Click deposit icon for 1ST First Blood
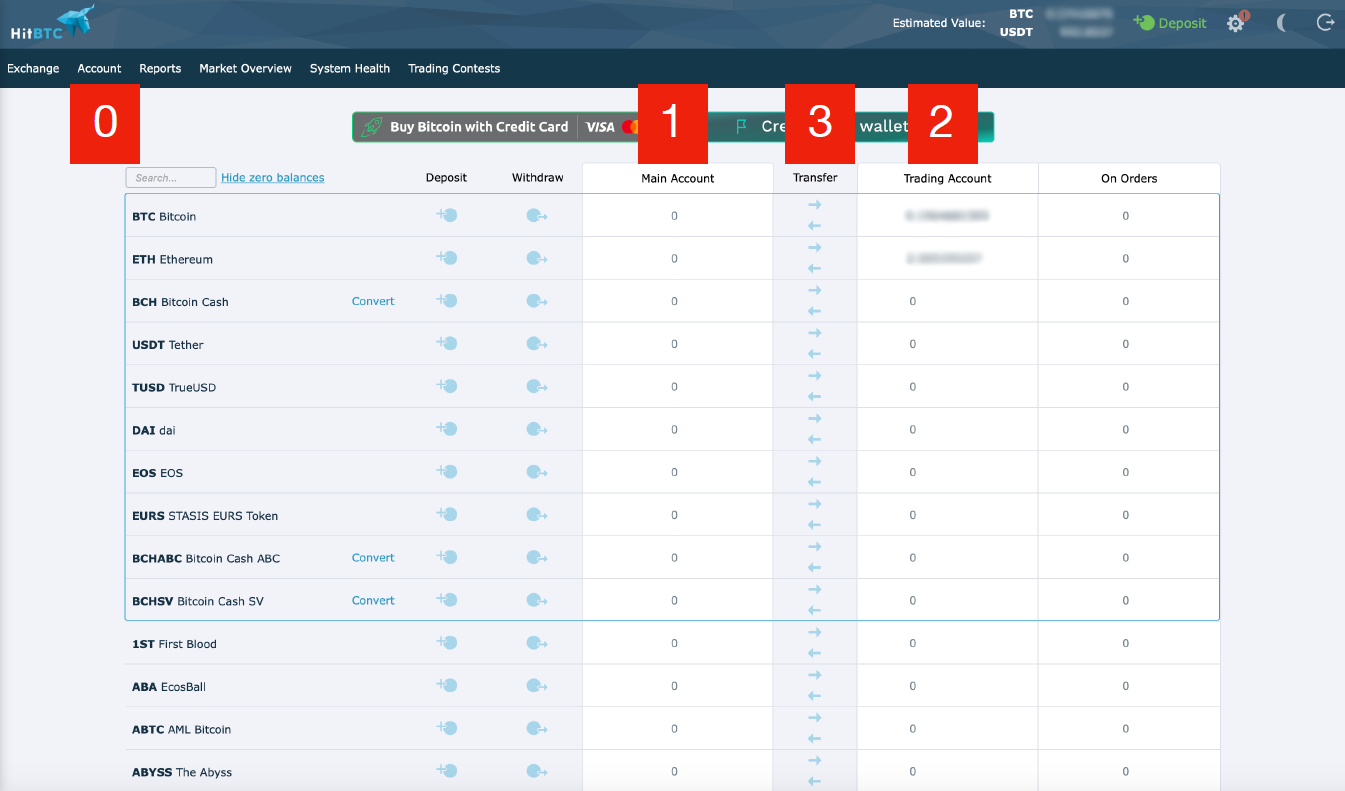The height and width of the screenshot is (791, 1345). pyautogui.click(x=447, y=643)
